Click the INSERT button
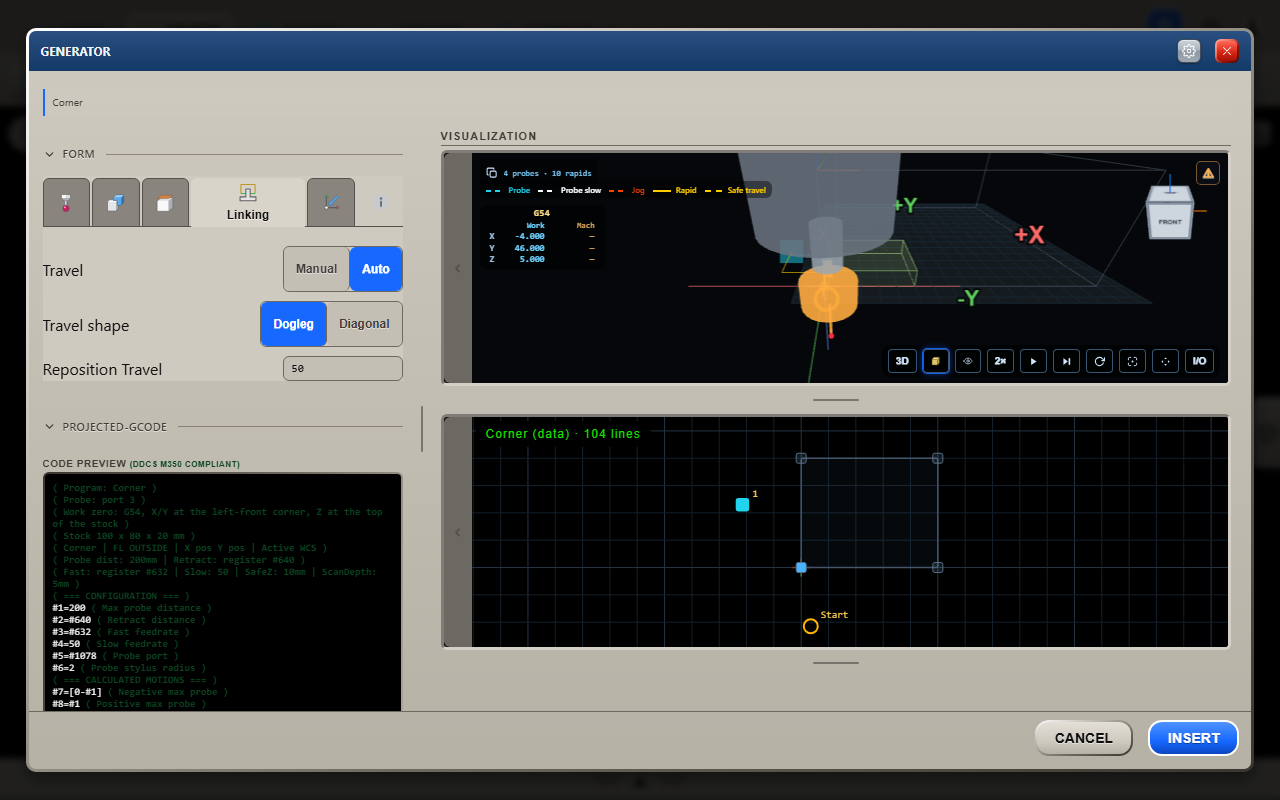The image size is (1280, 800). click(1194, 738)
